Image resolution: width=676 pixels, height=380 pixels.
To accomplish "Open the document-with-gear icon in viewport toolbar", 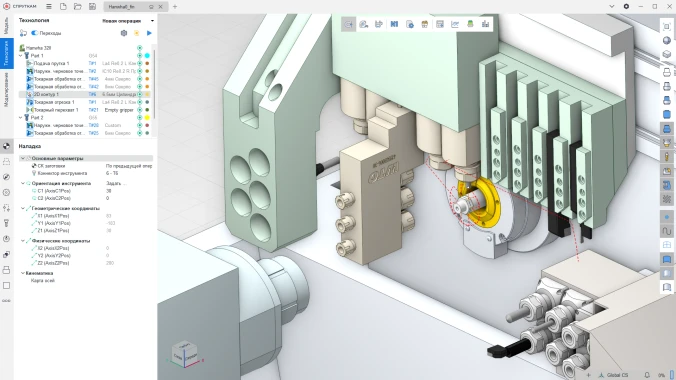I will [x=410, y=24].
